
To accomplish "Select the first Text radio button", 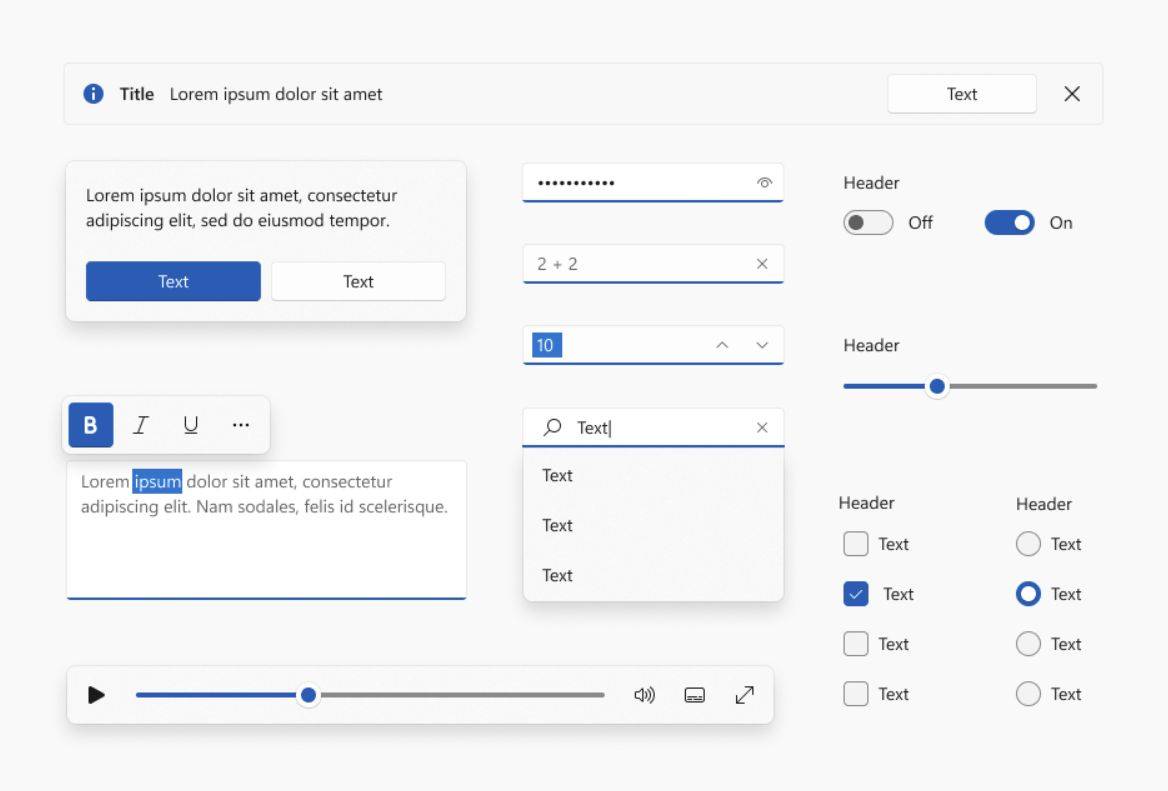I will pos(1028,544).
